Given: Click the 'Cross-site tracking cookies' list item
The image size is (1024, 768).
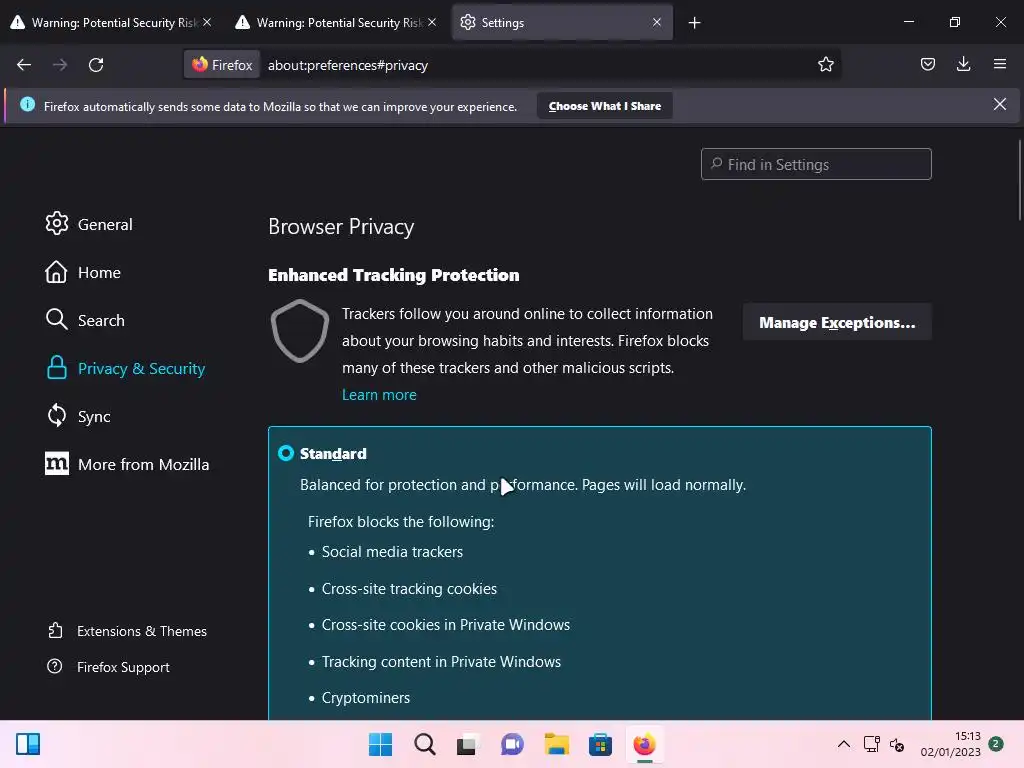Looking at the screenshot, I should pos(409,588).
